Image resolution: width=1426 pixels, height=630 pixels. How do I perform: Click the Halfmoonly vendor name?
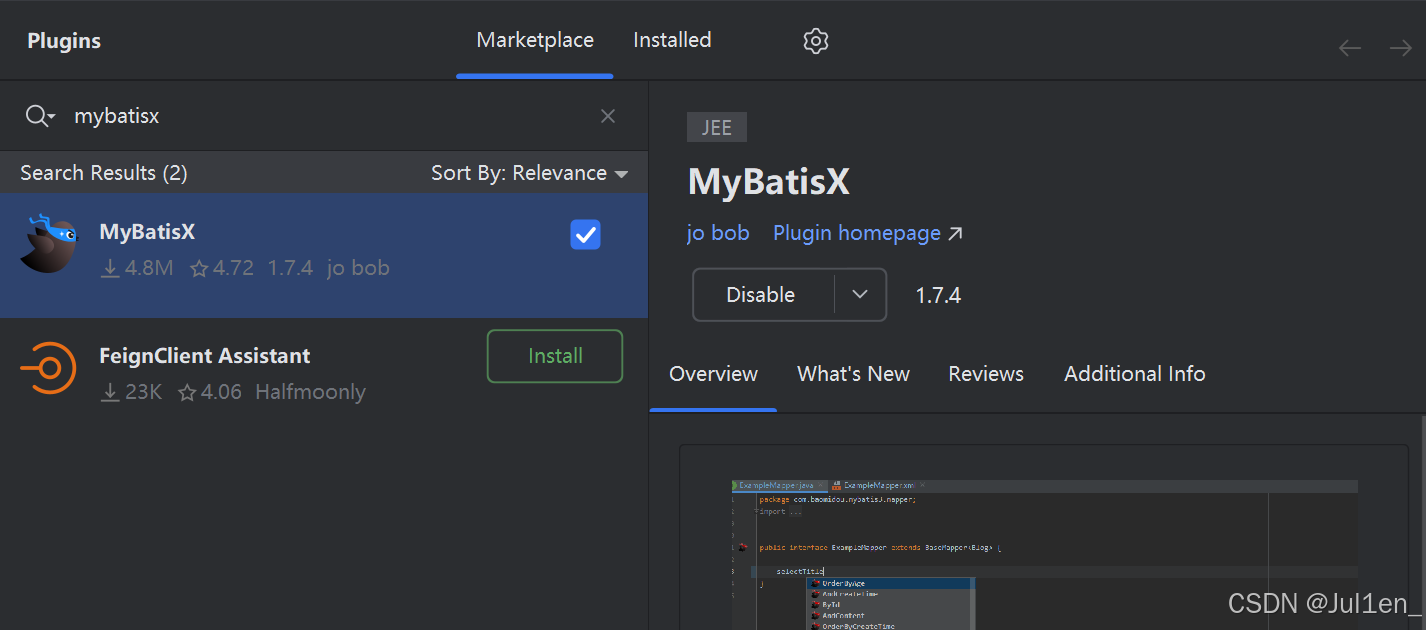click(x=311, y=392)
